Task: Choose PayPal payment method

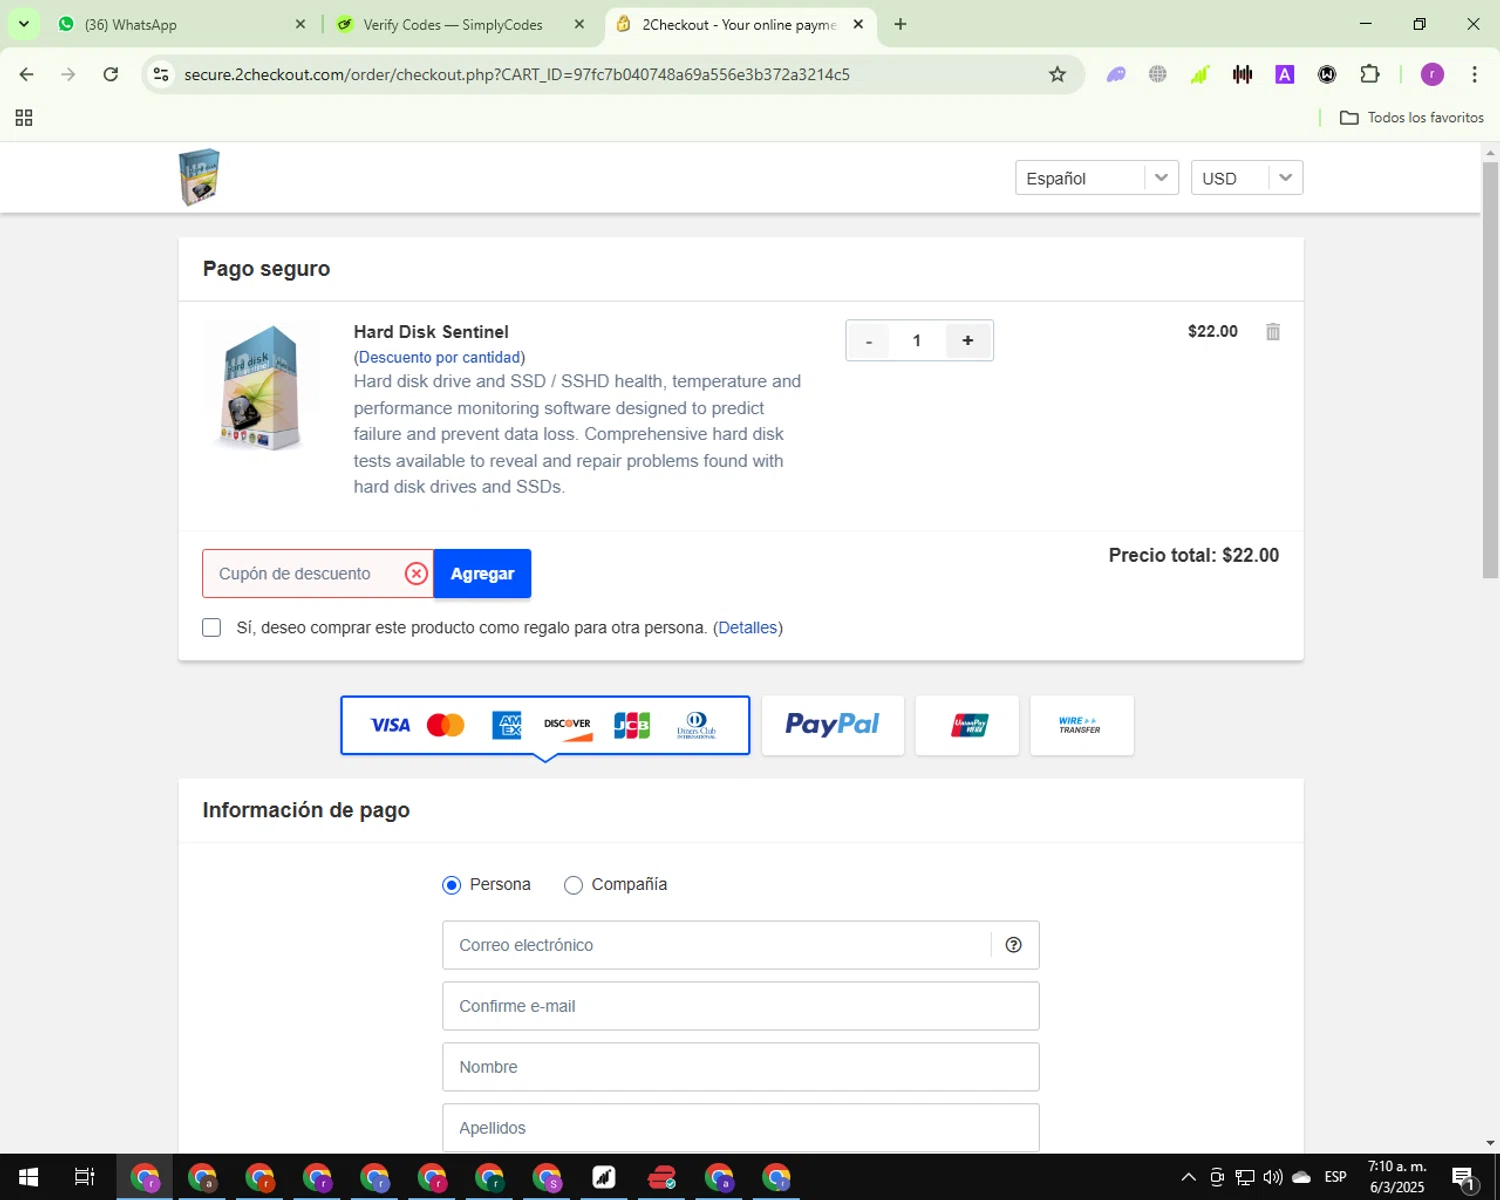Action: [832, 725]
